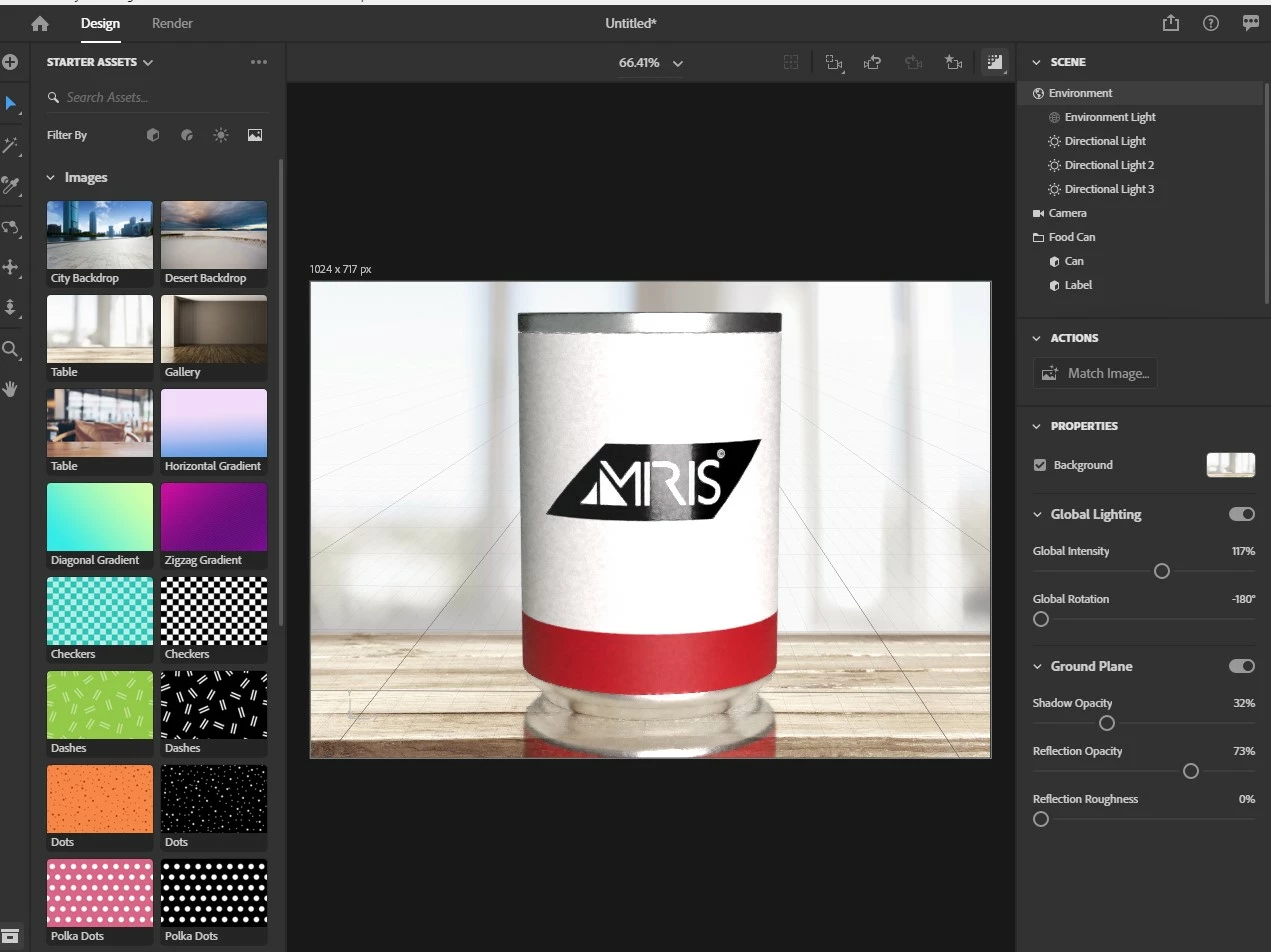Click the Background image swatch

tap(1231, 465)
